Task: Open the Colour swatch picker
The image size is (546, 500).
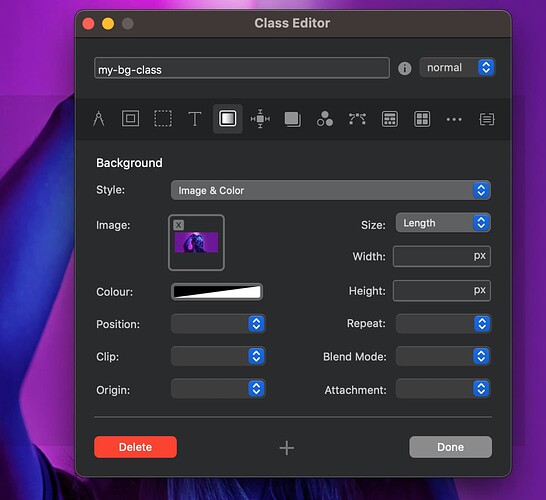Action: pos(217,292)
